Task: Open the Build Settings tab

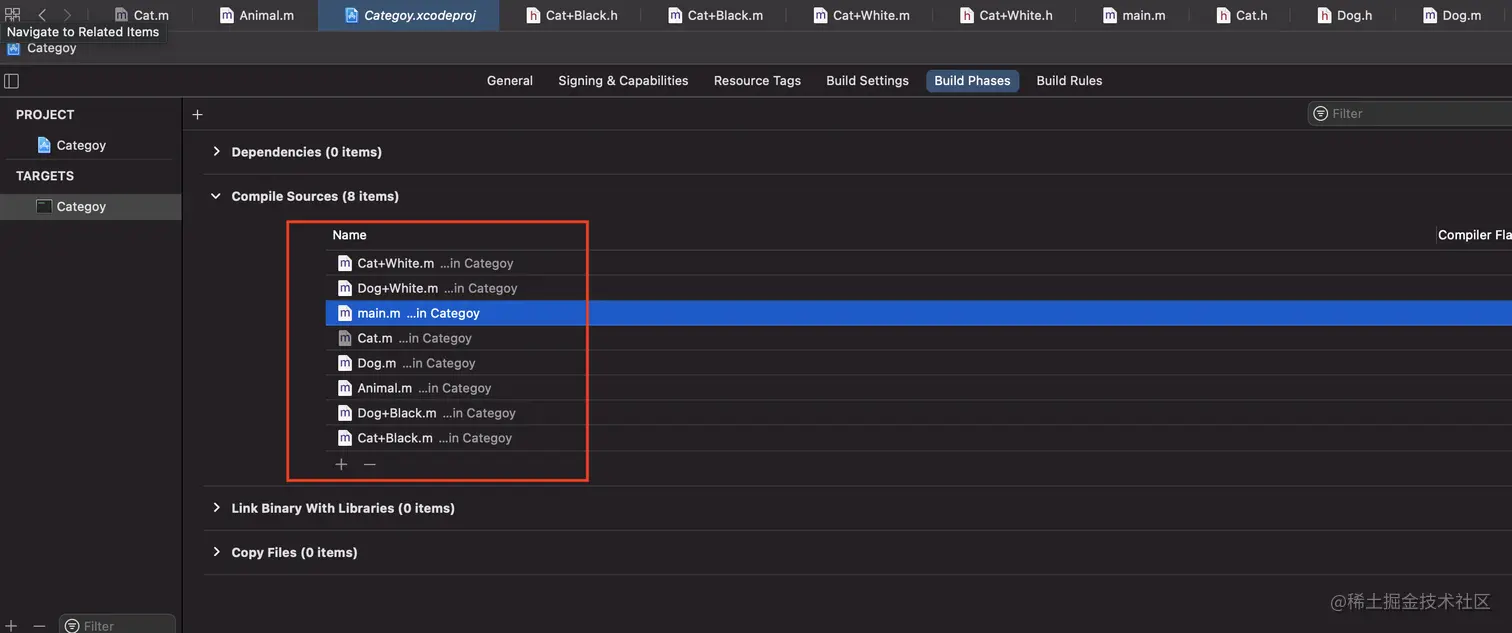Action: (867, 81)
